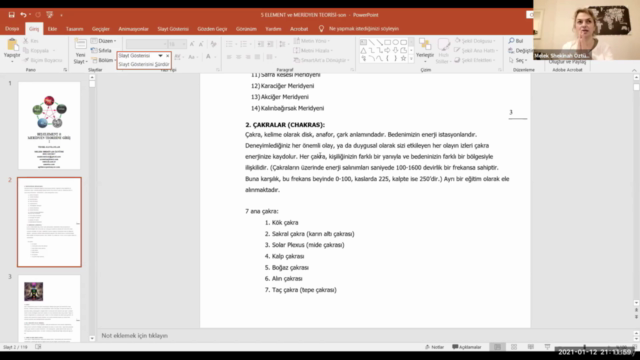Click "Karaciğer Meridyeni" list item text
This screenshot has width=640, height=360.
point(287,86)
